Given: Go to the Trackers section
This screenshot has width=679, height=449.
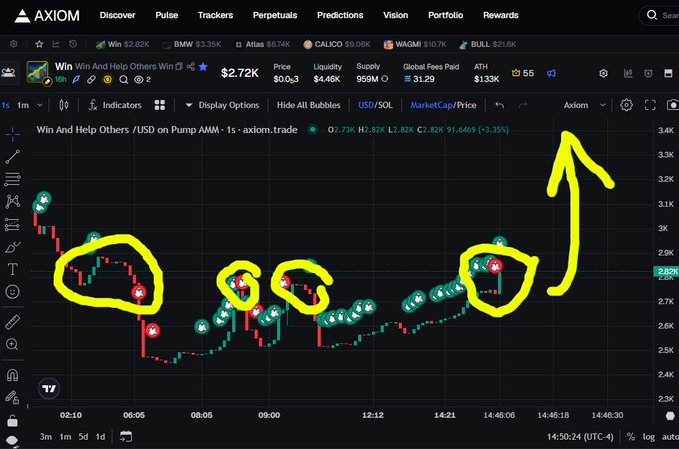Looking at the screenshot, I should coord(215,15).
